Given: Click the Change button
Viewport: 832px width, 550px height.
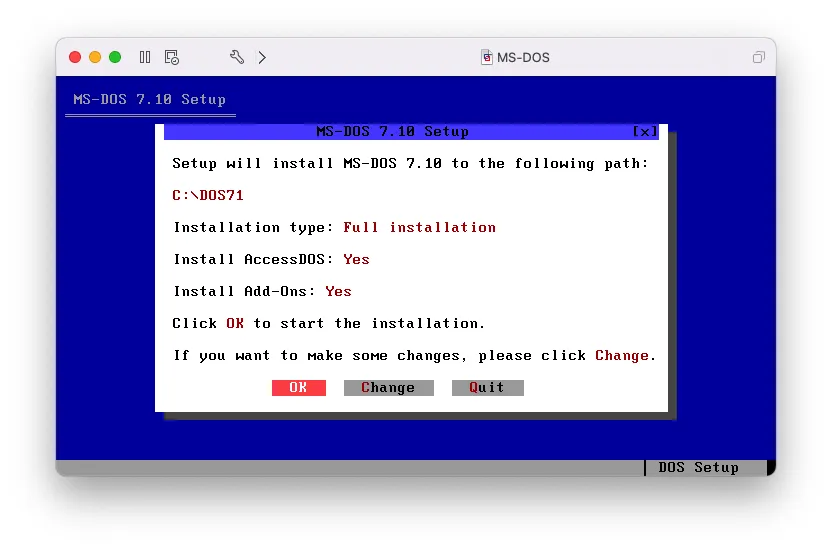Looking at the screenshot, I should 388,388.
